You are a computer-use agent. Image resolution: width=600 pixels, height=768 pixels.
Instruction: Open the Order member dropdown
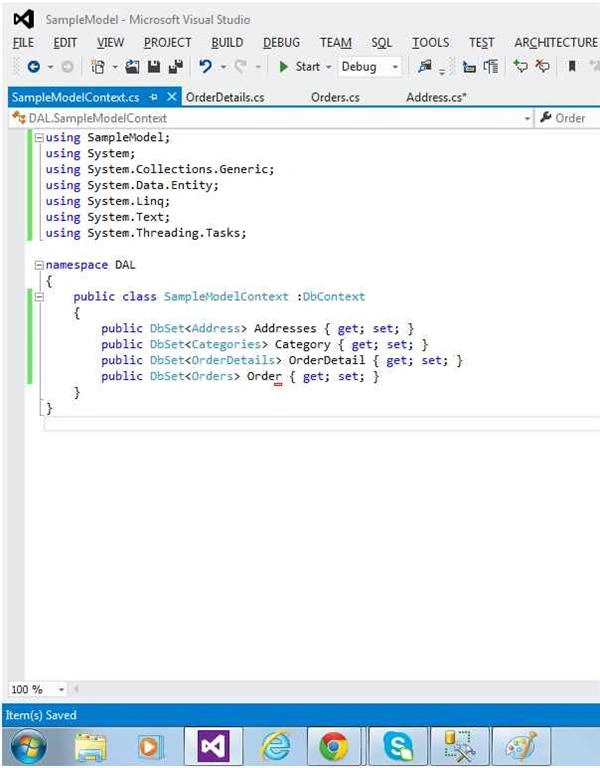[x=568, y=118]
